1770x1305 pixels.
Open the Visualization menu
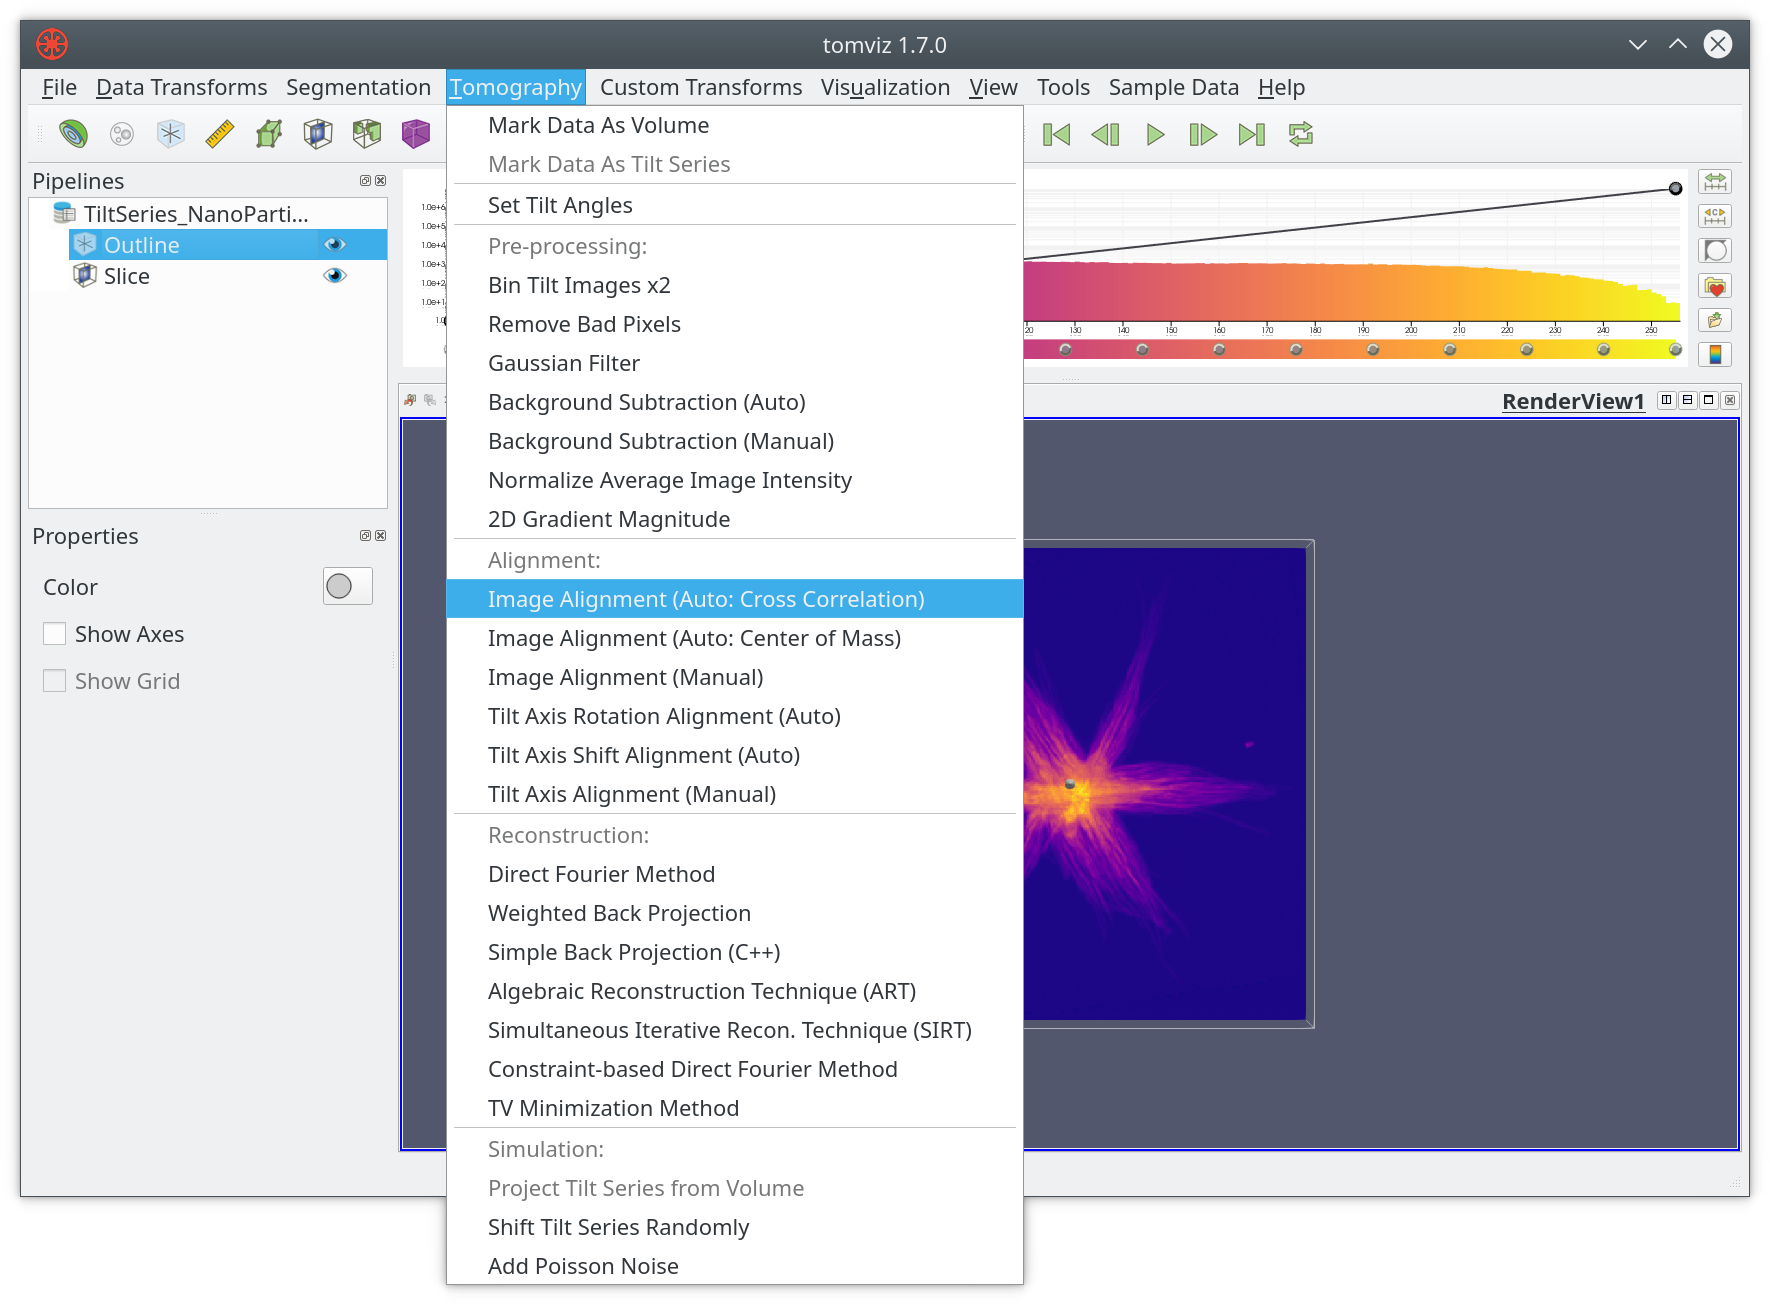click(885, 87)
